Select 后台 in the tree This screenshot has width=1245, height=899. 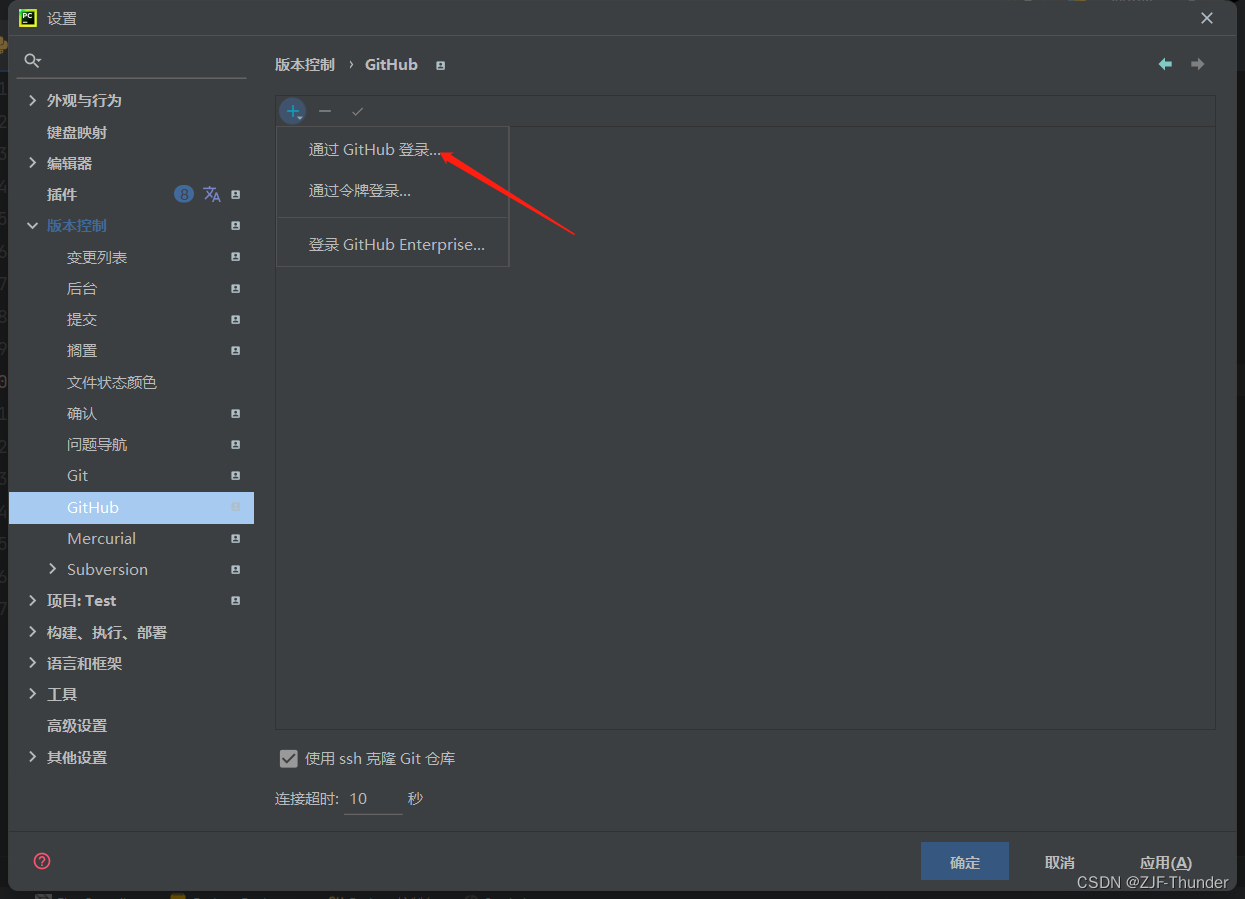tap(82, 288)
